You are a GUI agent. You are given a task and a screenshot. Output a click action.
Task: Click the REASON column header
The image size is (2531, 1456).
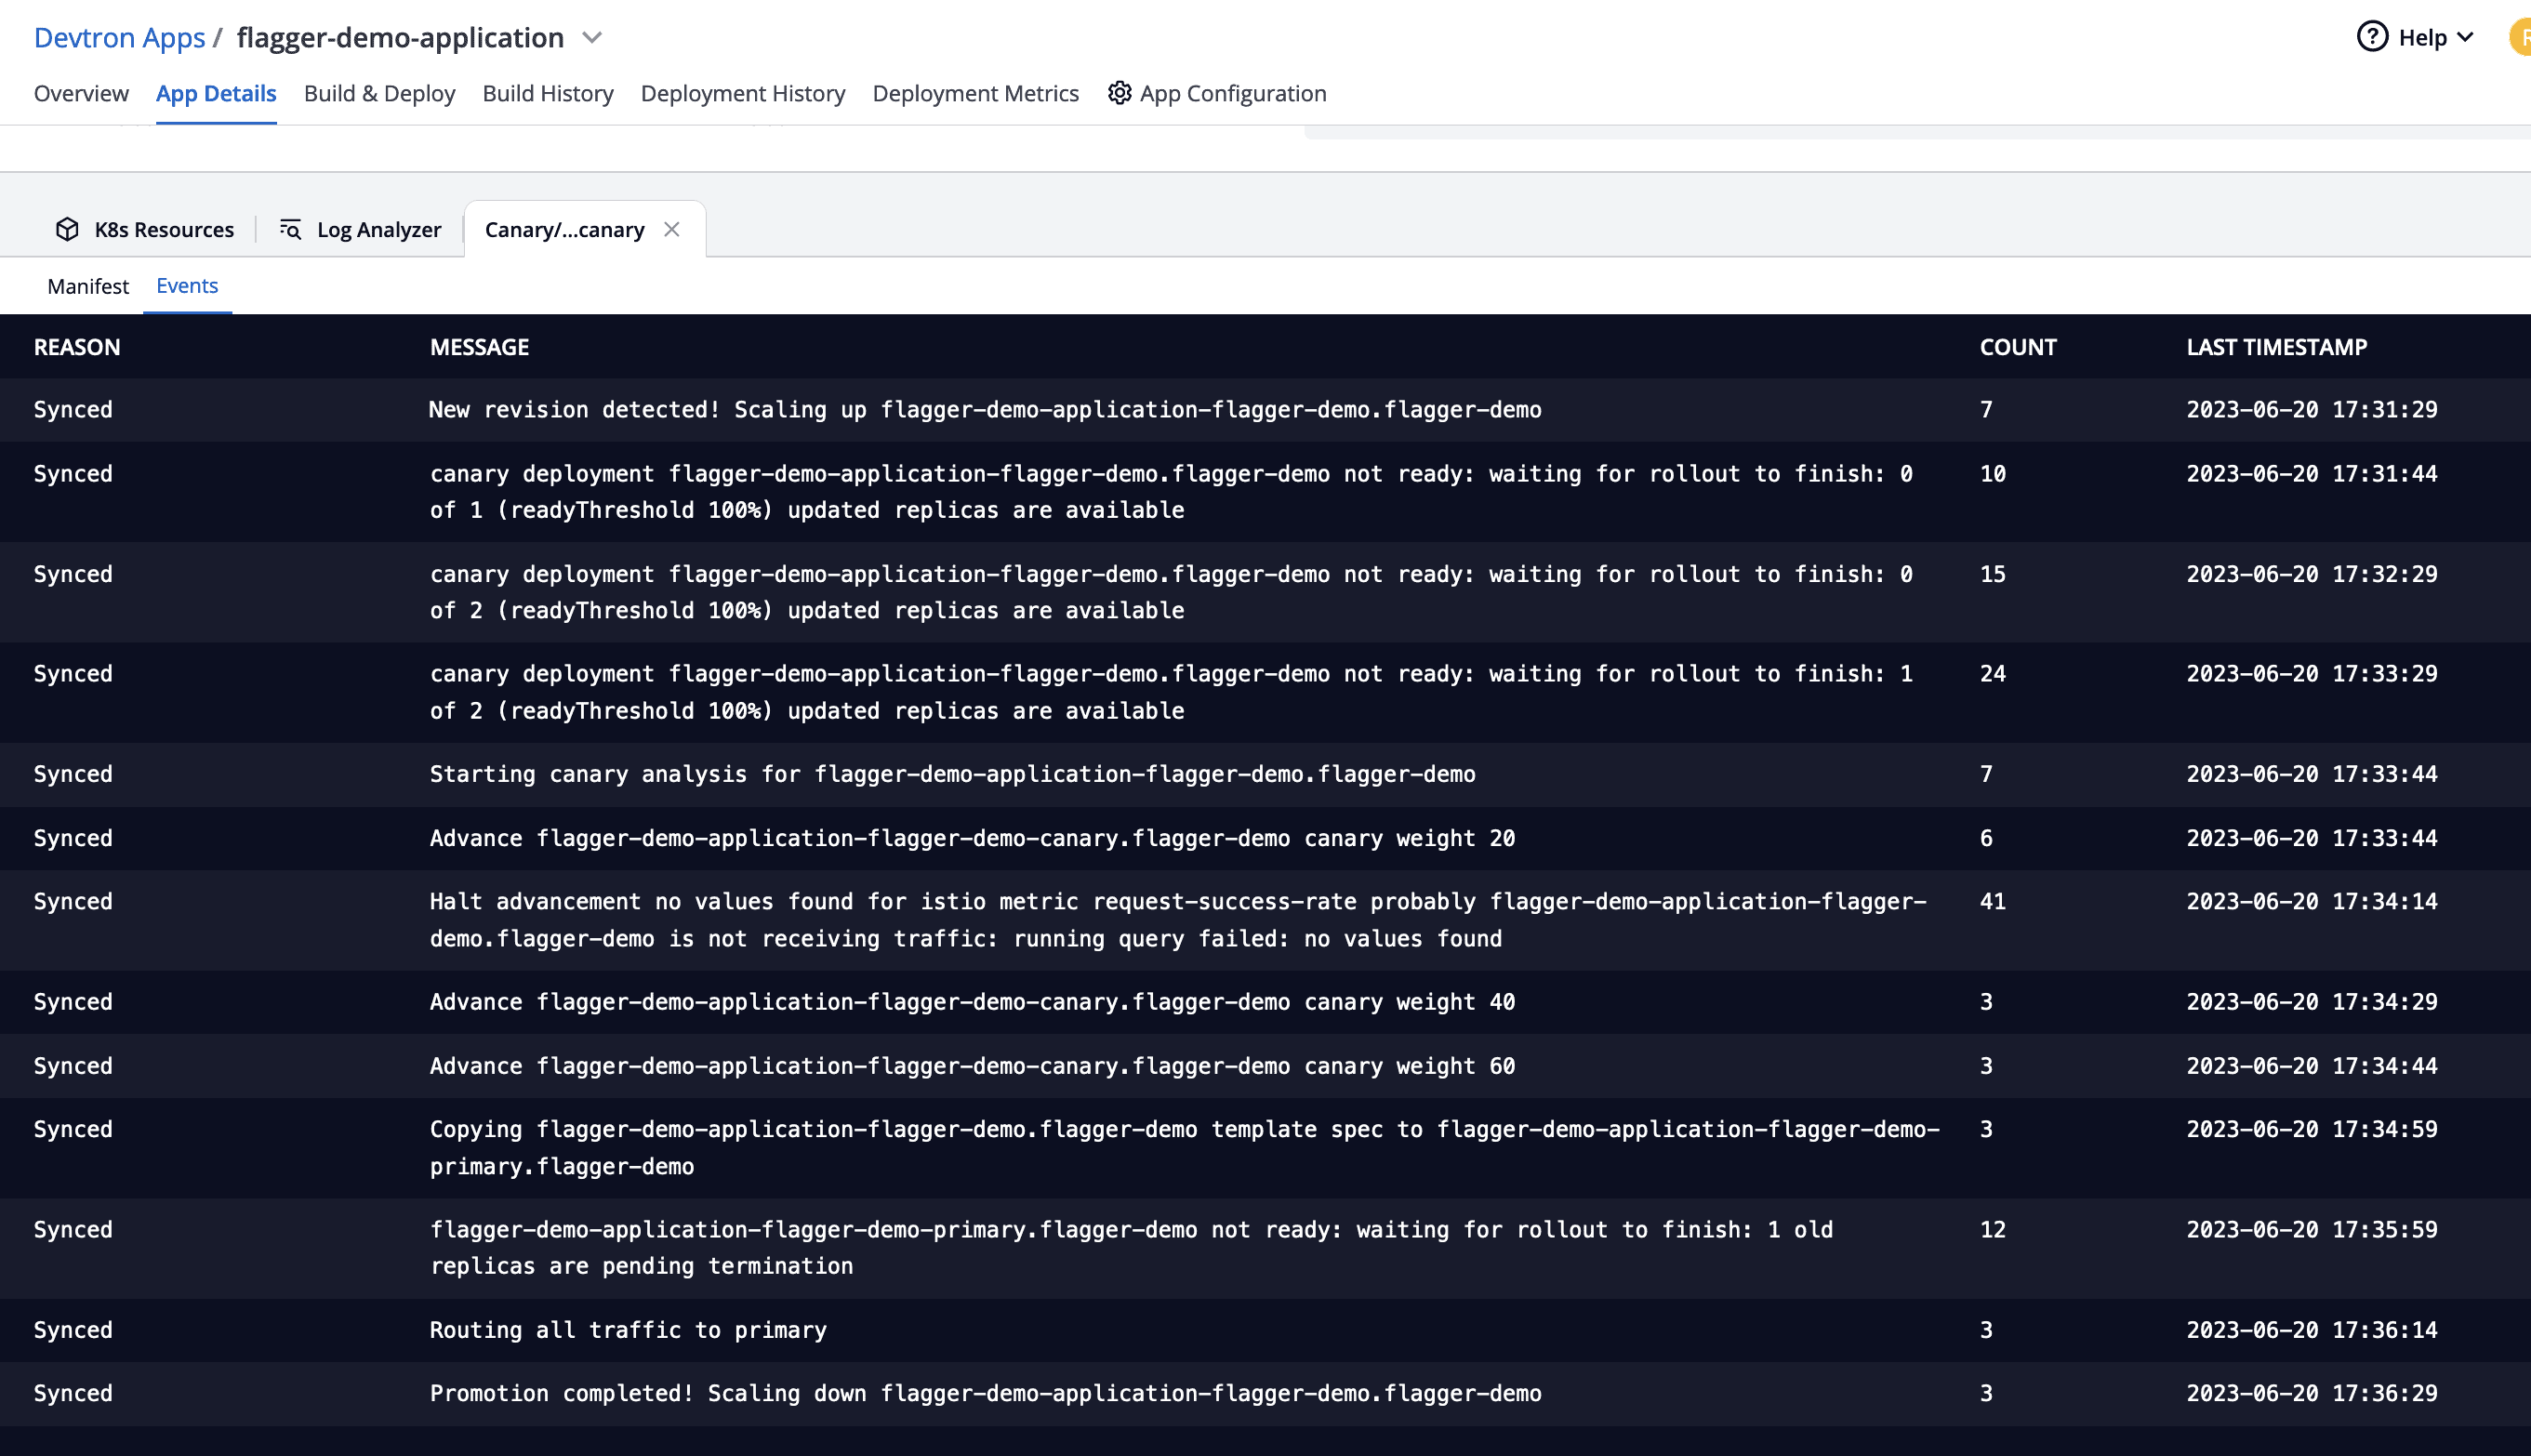pyautogui.click(x=77, y=347)
